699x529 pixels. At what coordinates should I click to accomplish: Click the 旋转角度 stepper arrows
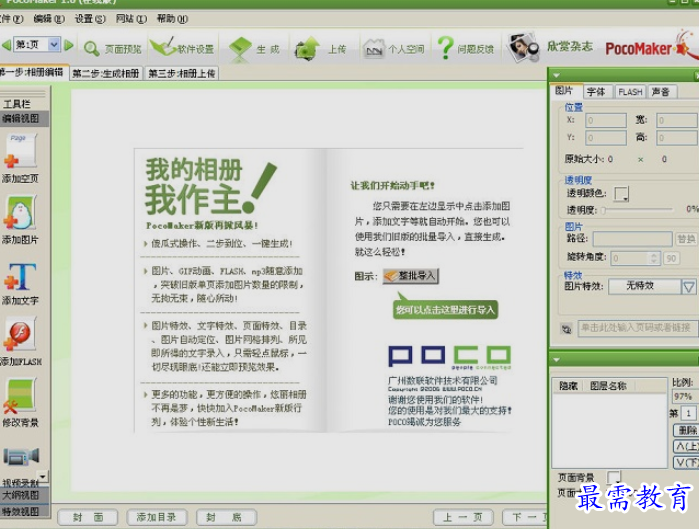coord(654,258)
